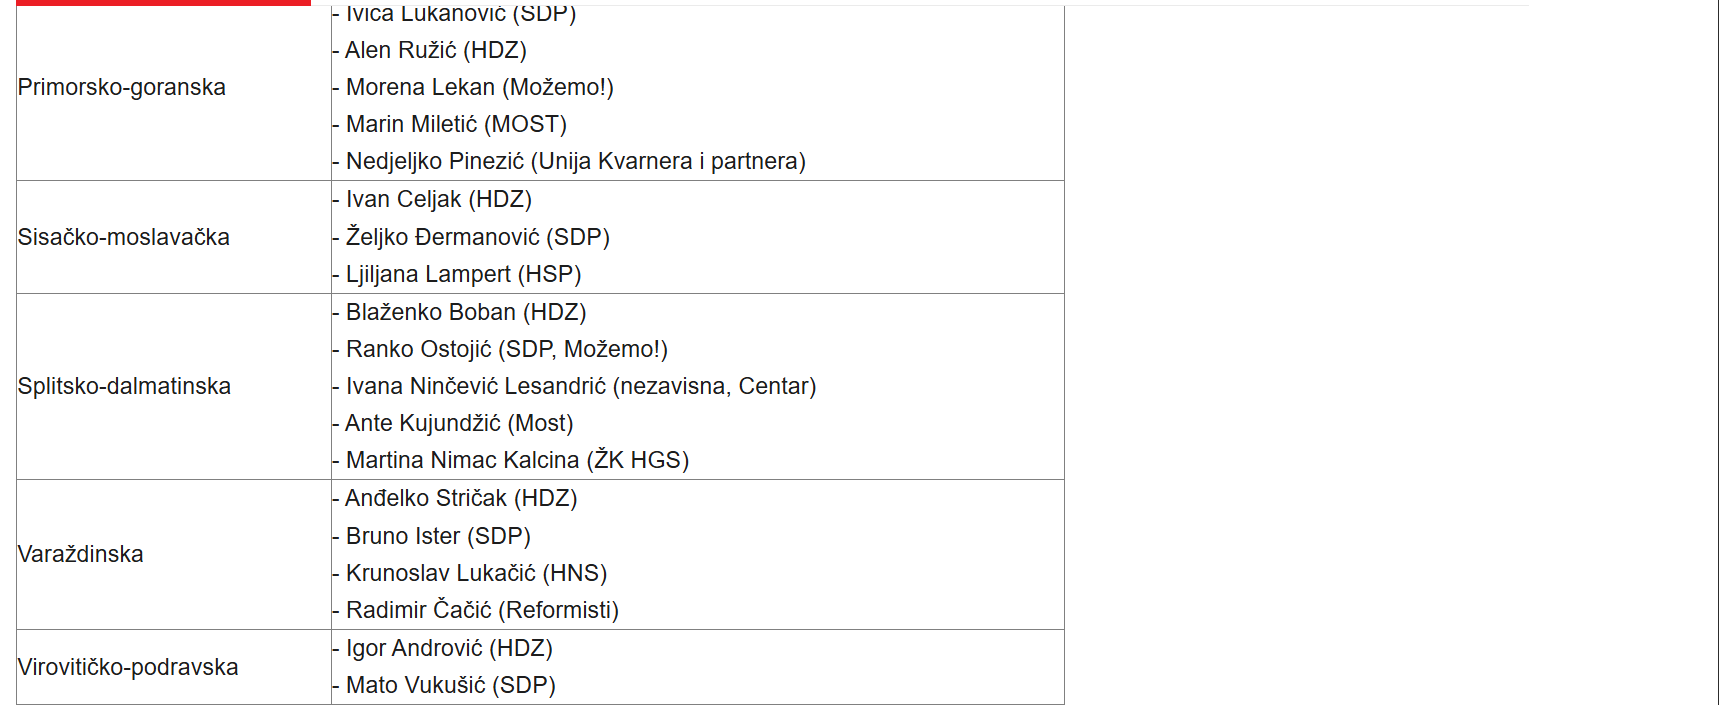Viewport: 1719px width, 705px height.
Task: Click the Virovitičko-podravska county cell
Action: click(x=128, y=667)
